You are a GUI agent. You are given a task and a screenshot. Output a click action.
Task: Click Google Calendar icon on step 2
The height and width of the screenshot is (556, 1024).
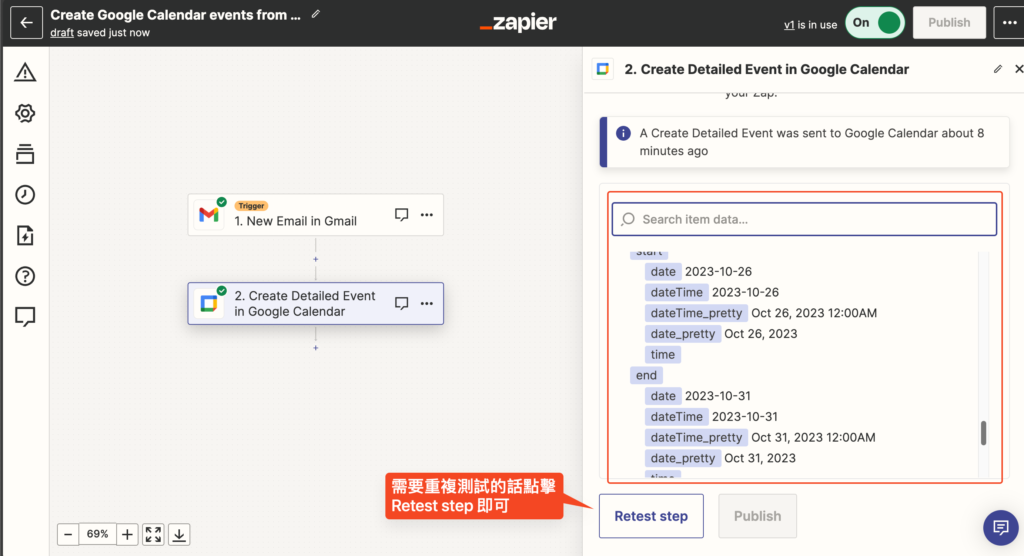[208, 304]
